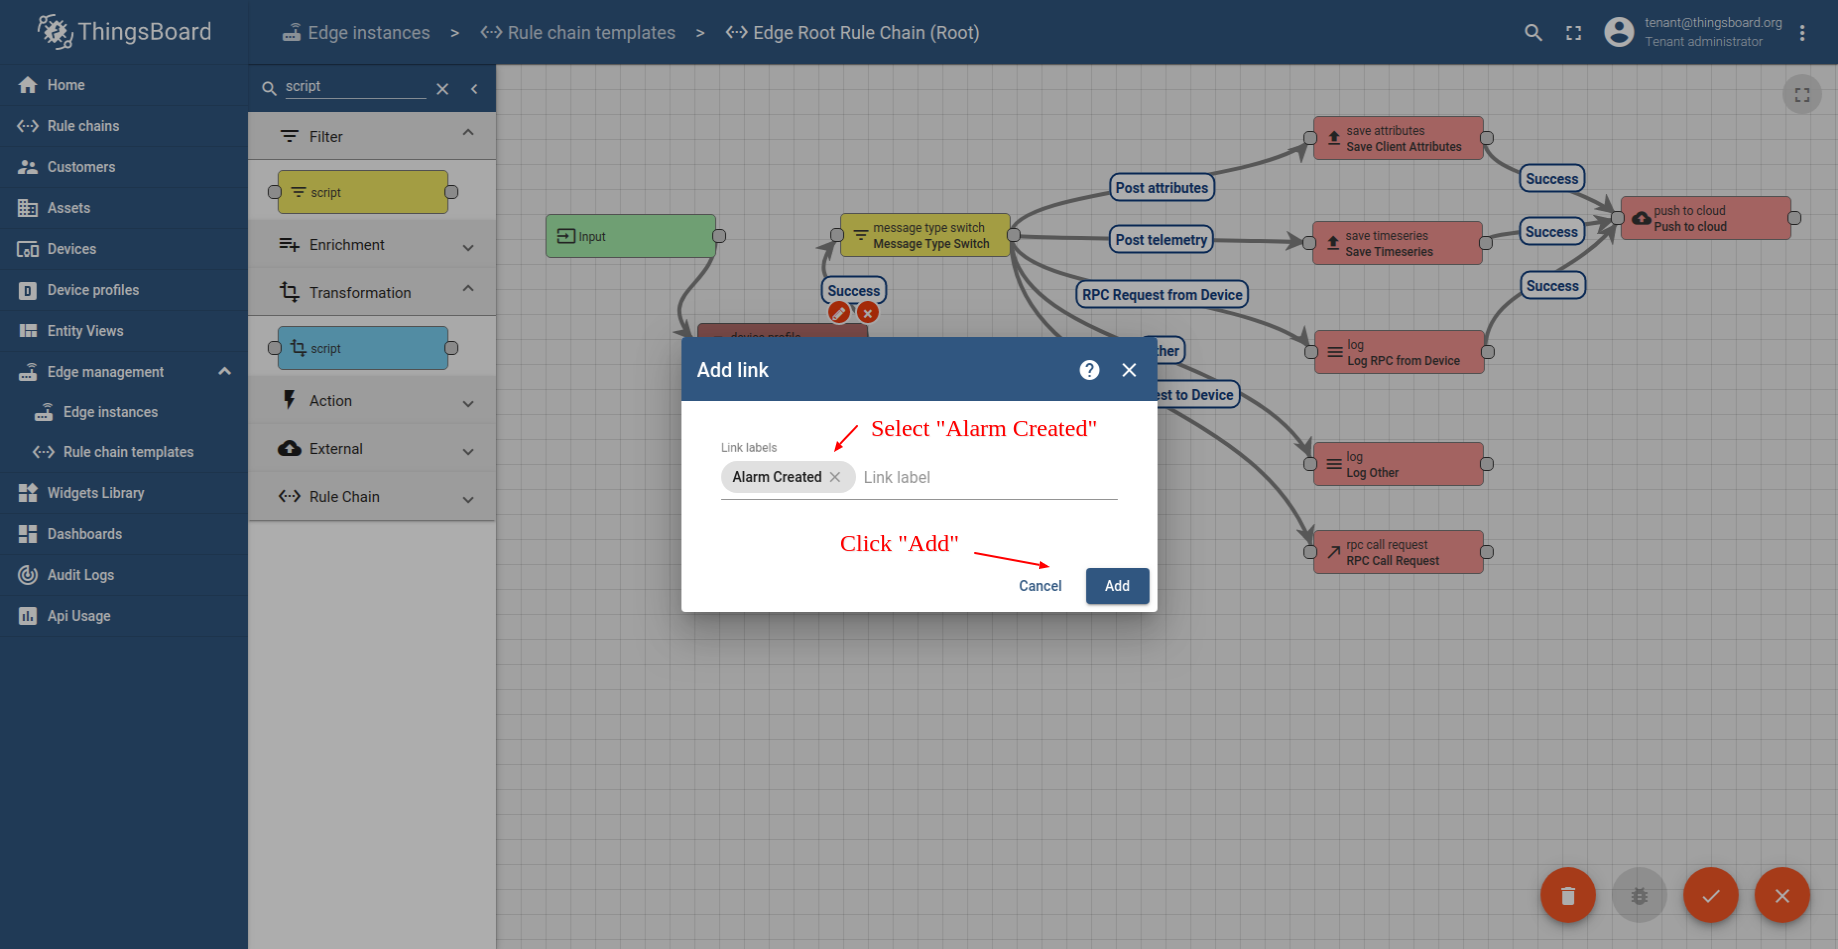Viewport: 1838px width, 949px height.
Task: Click the Success label near Message Type Switch
Action: [x=854, y=291]
